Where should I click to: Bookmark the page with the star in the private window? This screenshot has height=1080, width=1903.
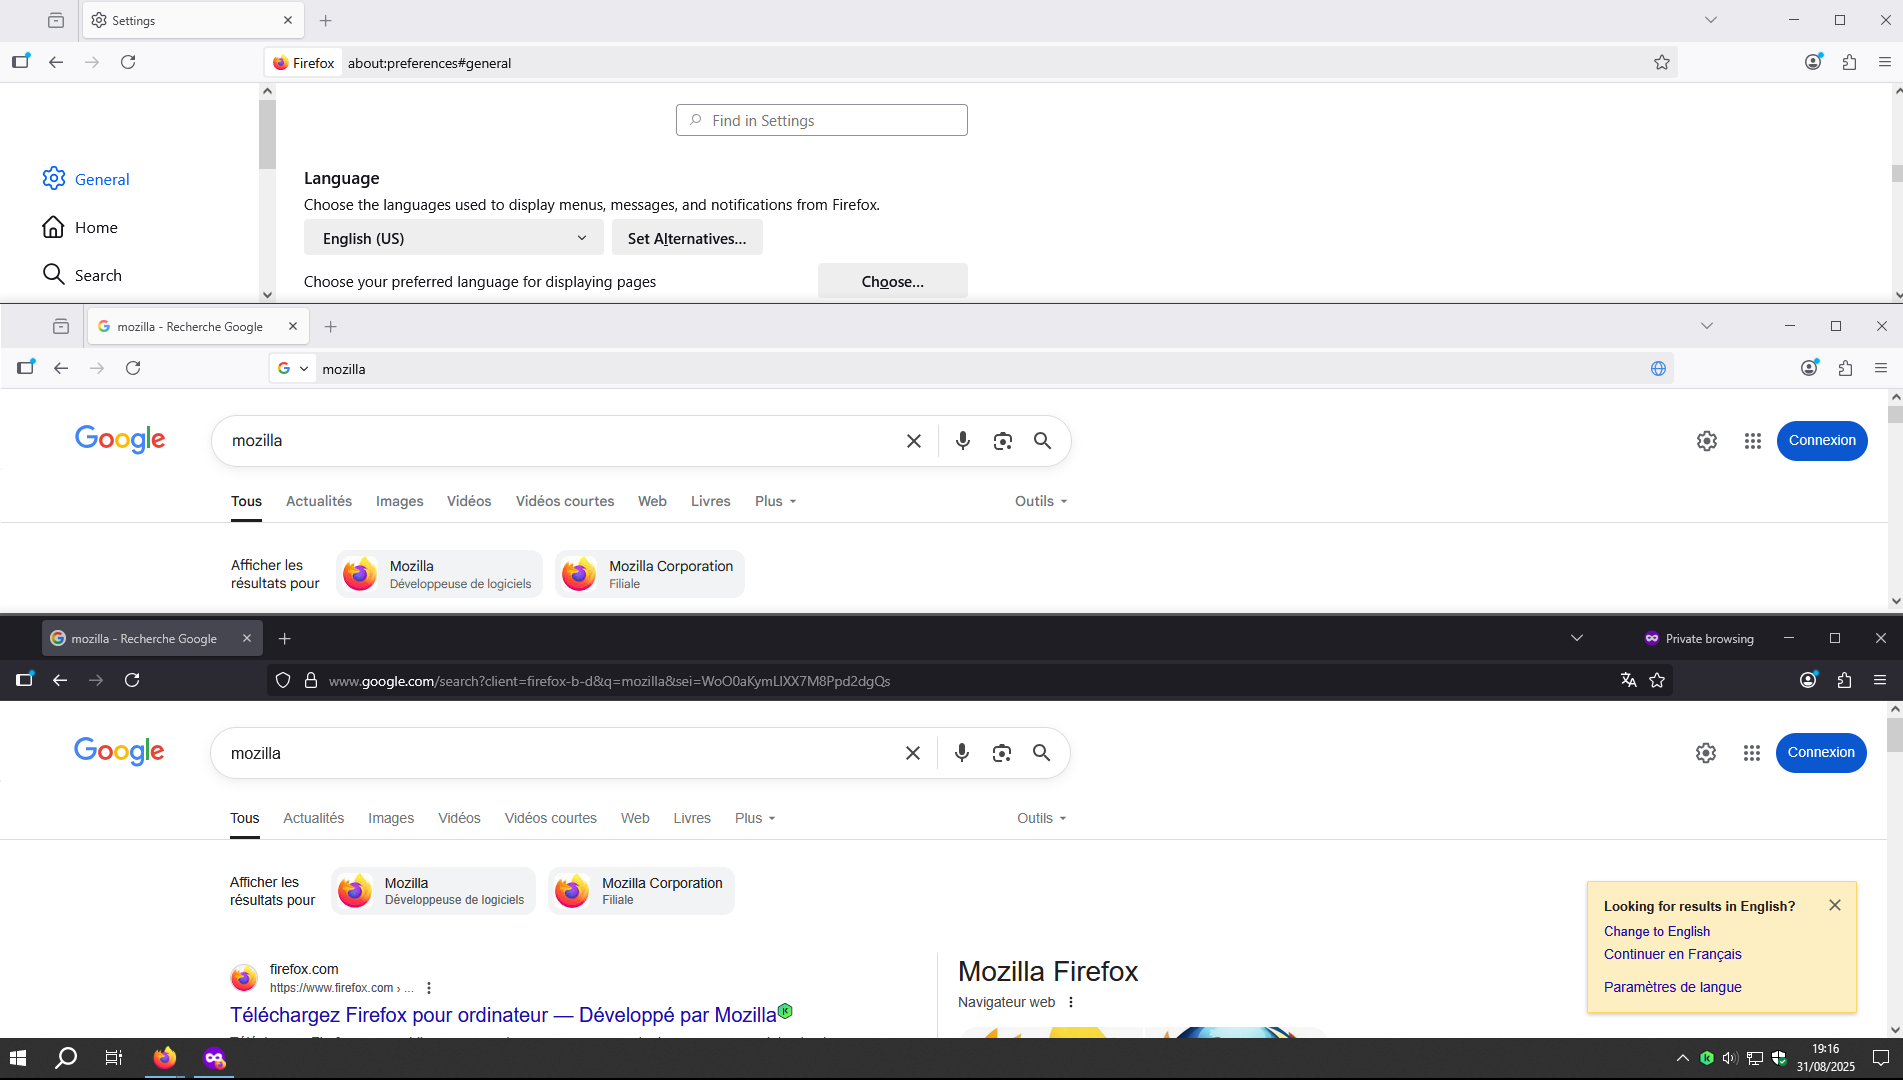pyautogui.click(x=1657, y=680)
